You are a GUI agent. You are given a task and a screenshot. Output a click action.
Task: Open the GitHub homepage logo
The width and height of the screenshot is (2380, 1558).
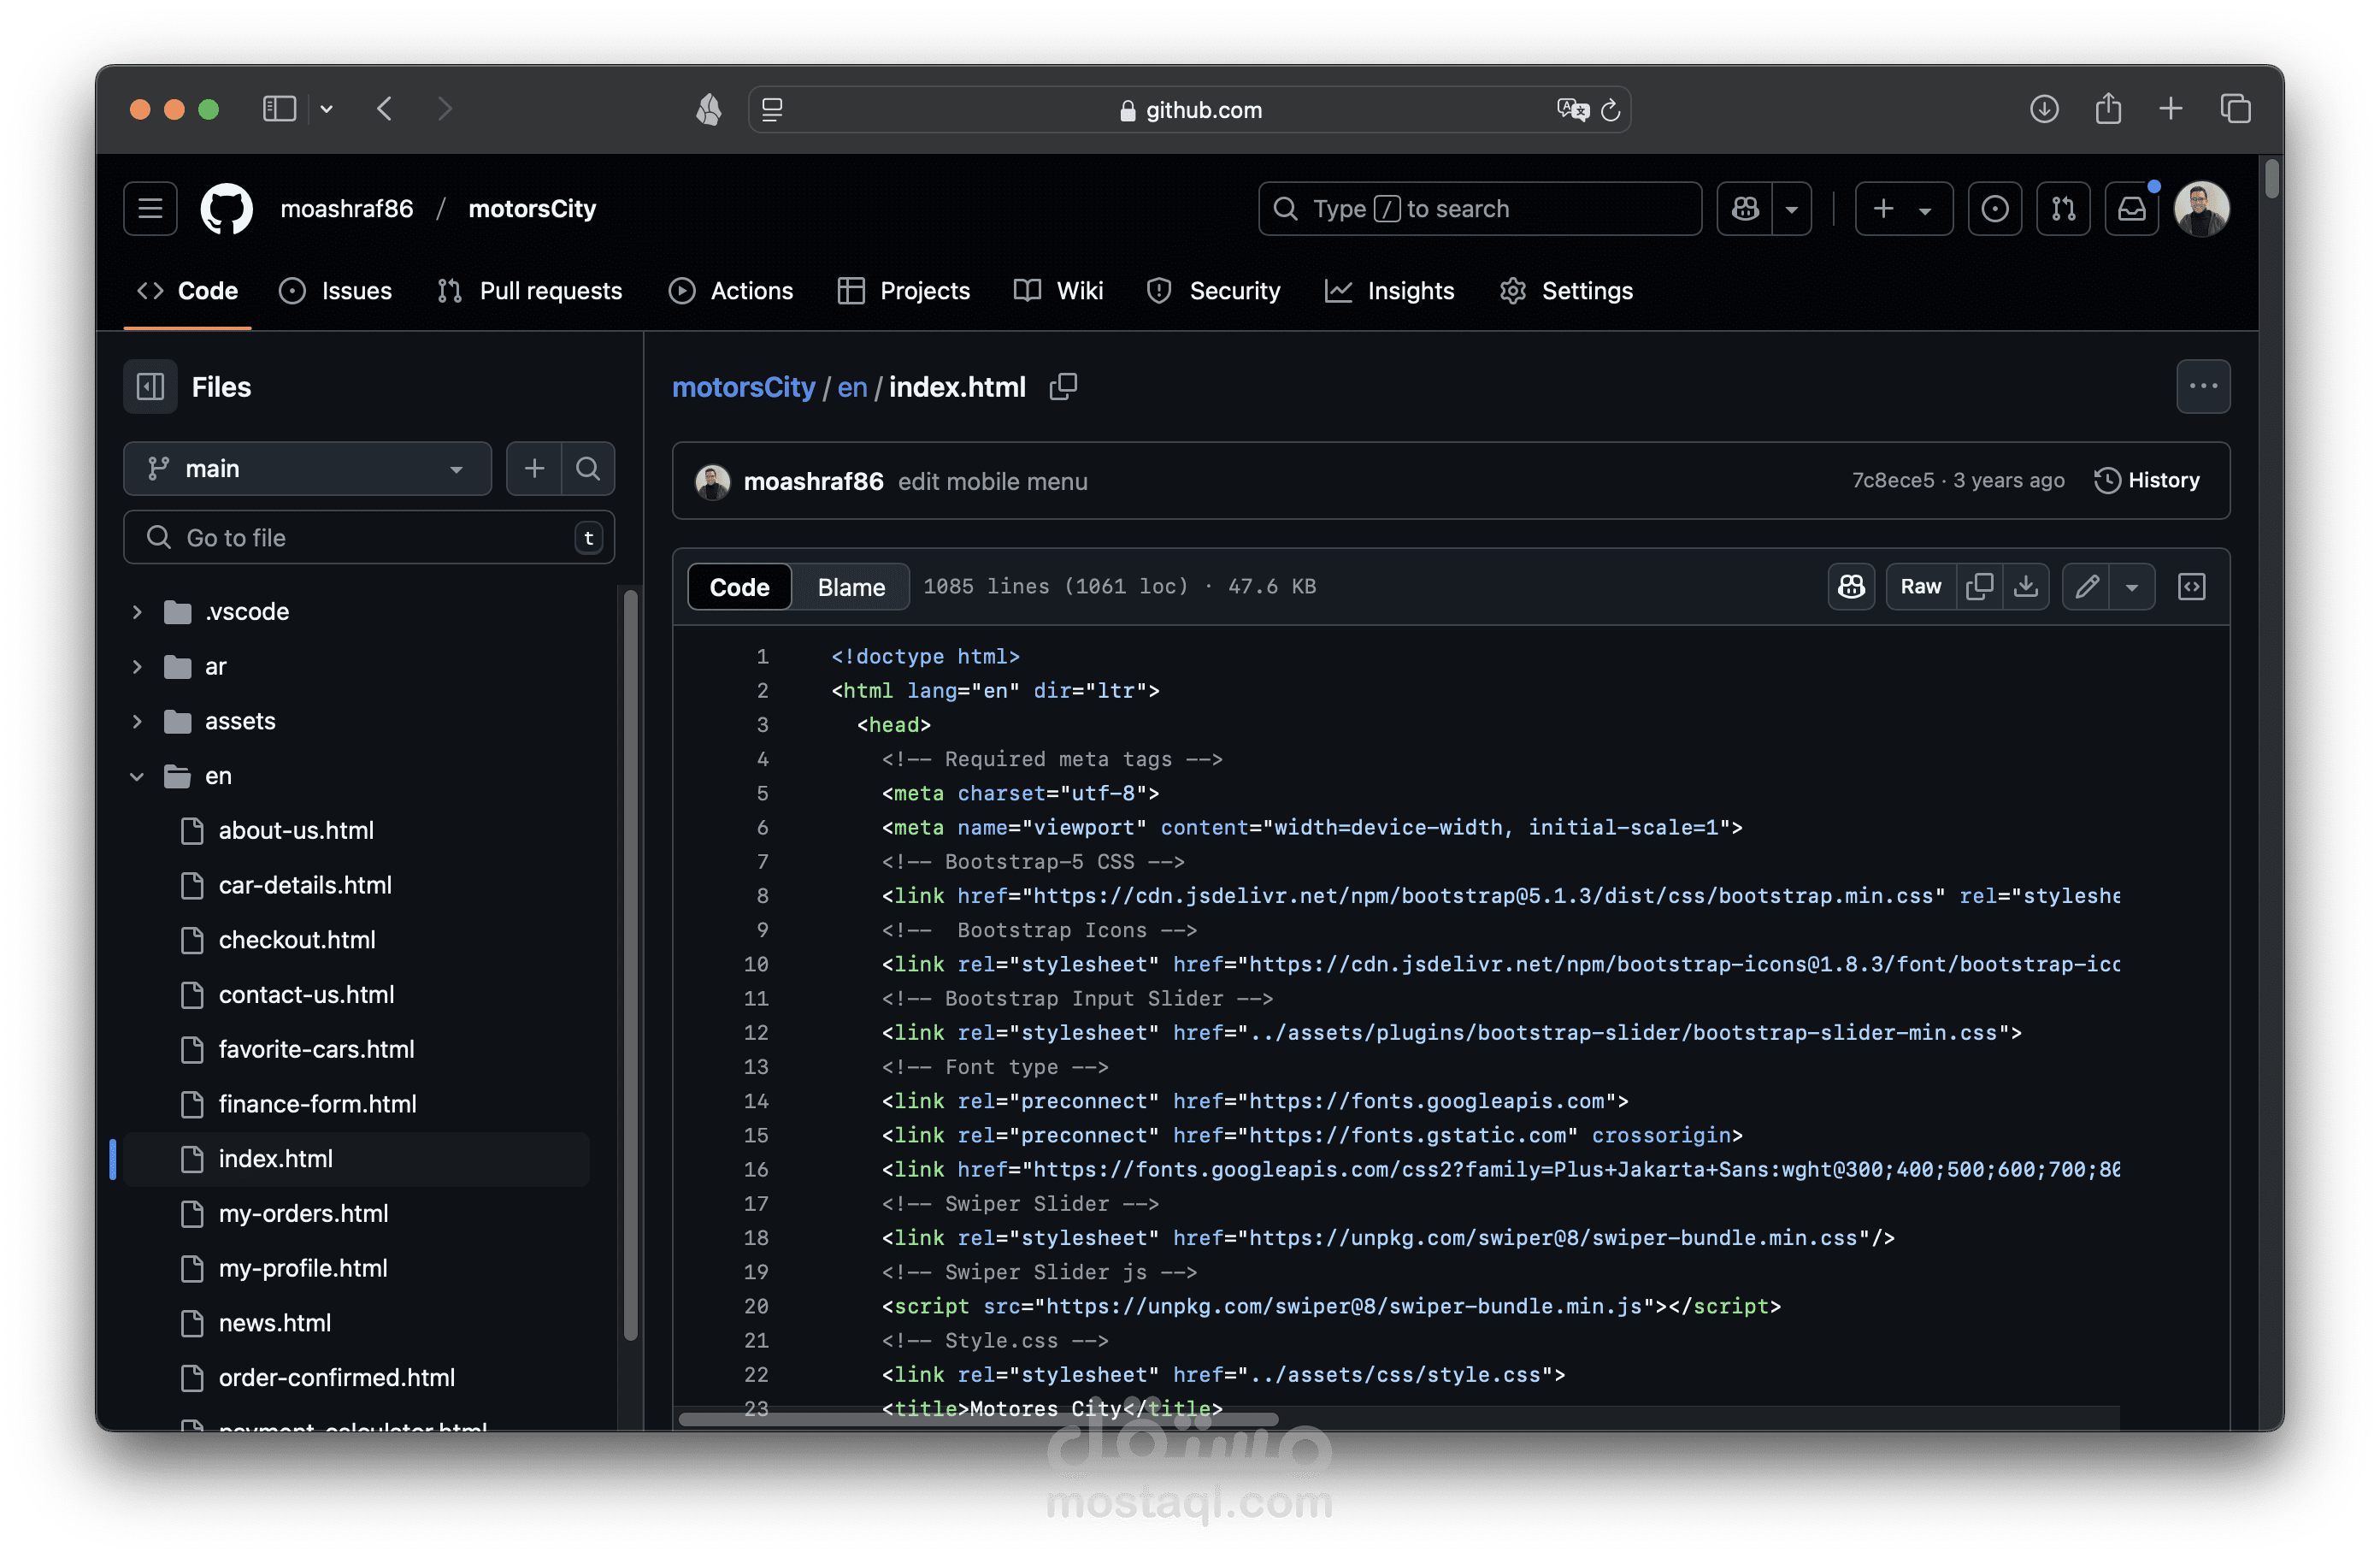227,209
